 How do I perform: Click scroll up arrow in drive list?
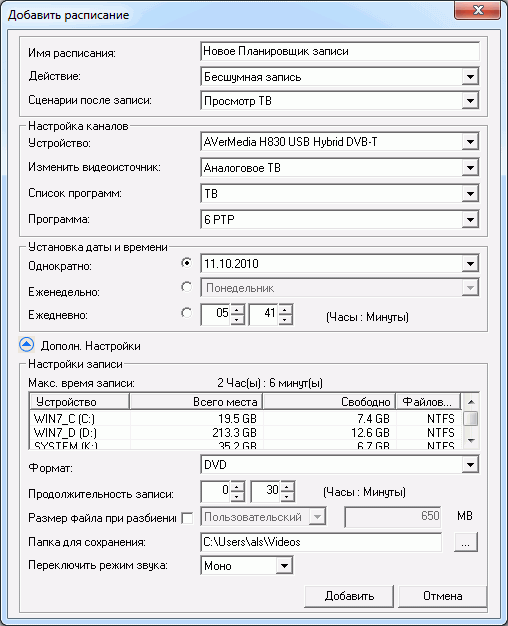pos(471,402)
